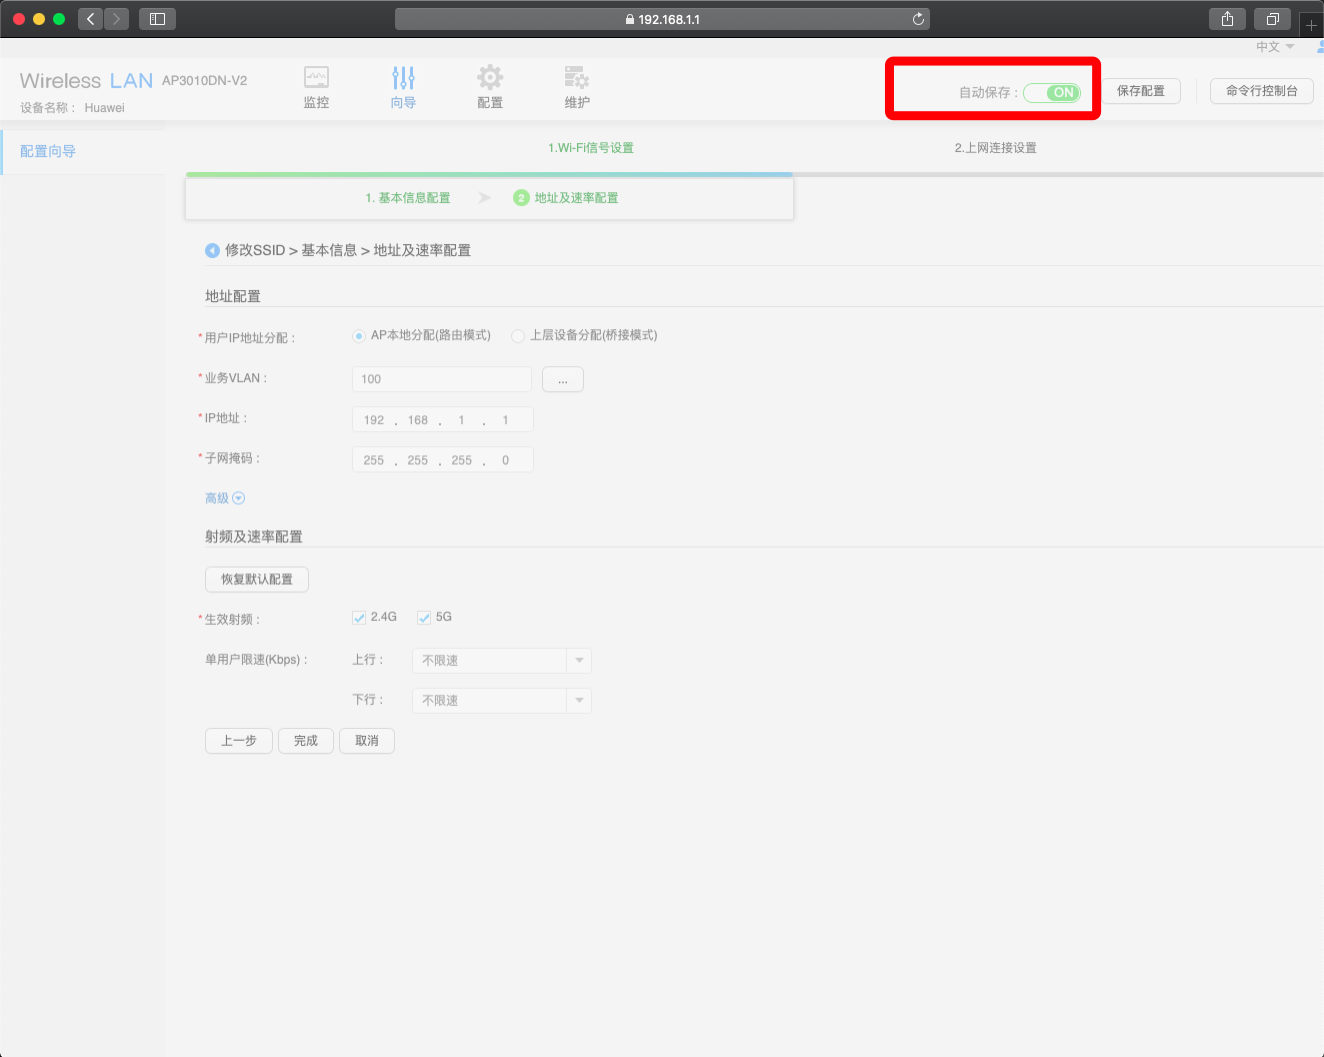The image size is (1324, 1057).
Task: Click the 取消 cancel button
Action: [367, 741]
